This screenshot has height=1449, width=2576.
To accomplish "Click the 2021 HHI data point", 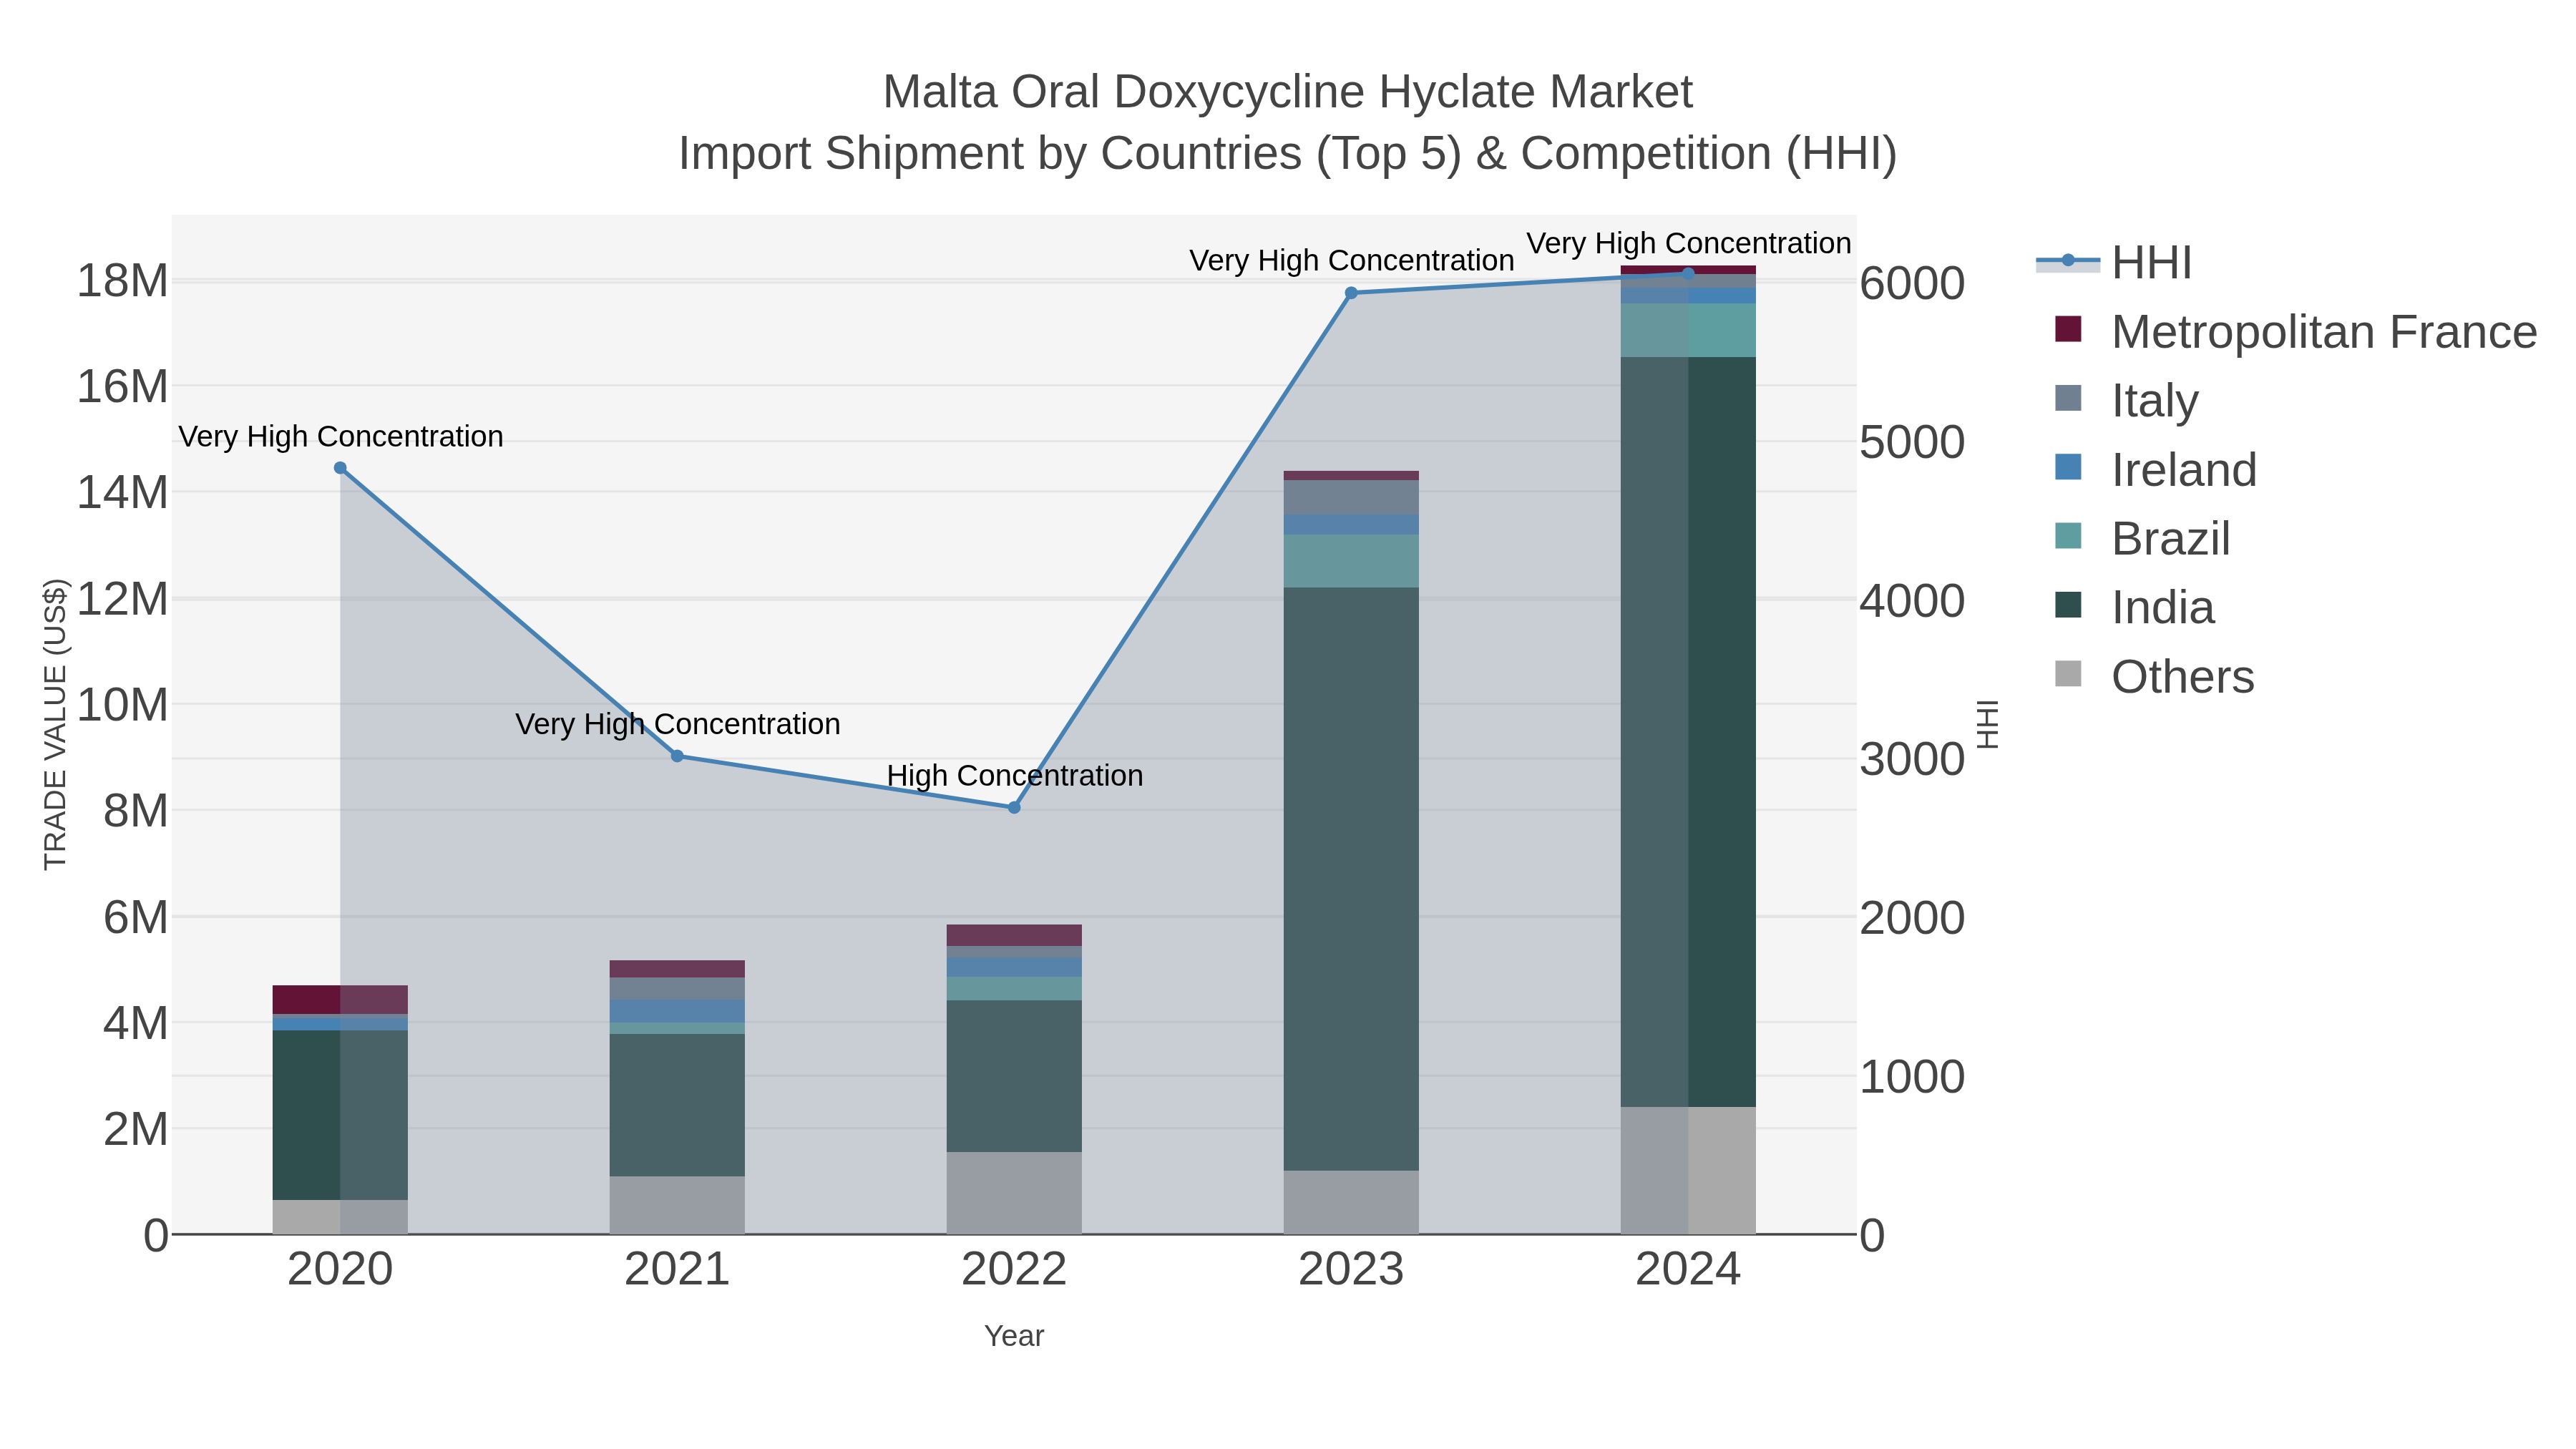I will click(677, 756).
